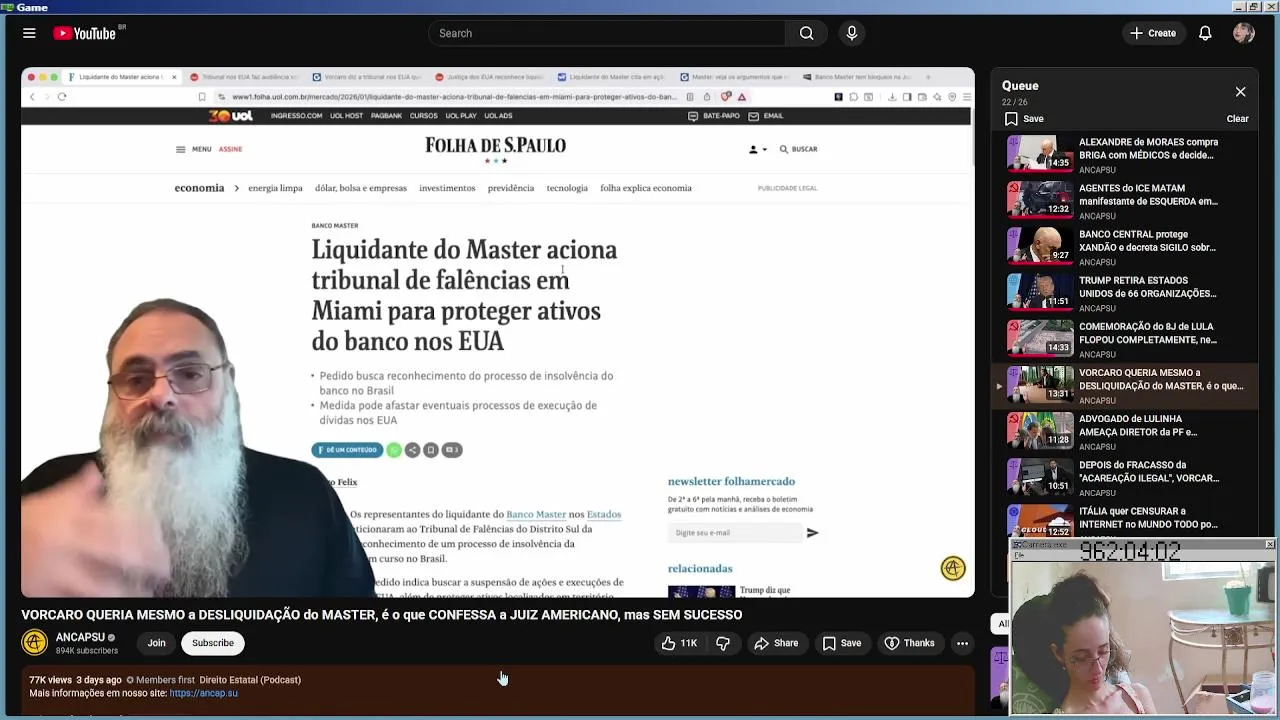The height and width of the screenshot is (720, 1280).
Task: Open COMEMORAÇÃO do 8J de LULA video
Action: click(x=1124, y=338)
